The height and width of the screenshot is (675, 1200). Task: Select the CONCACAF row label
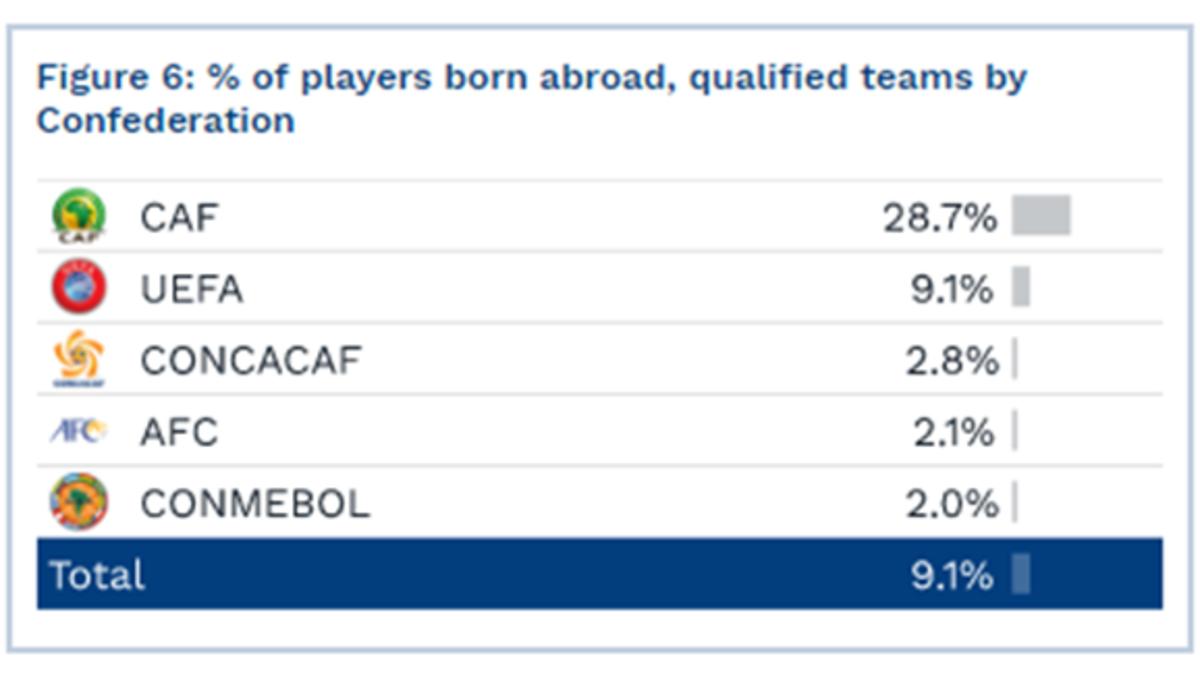point(250,361)
